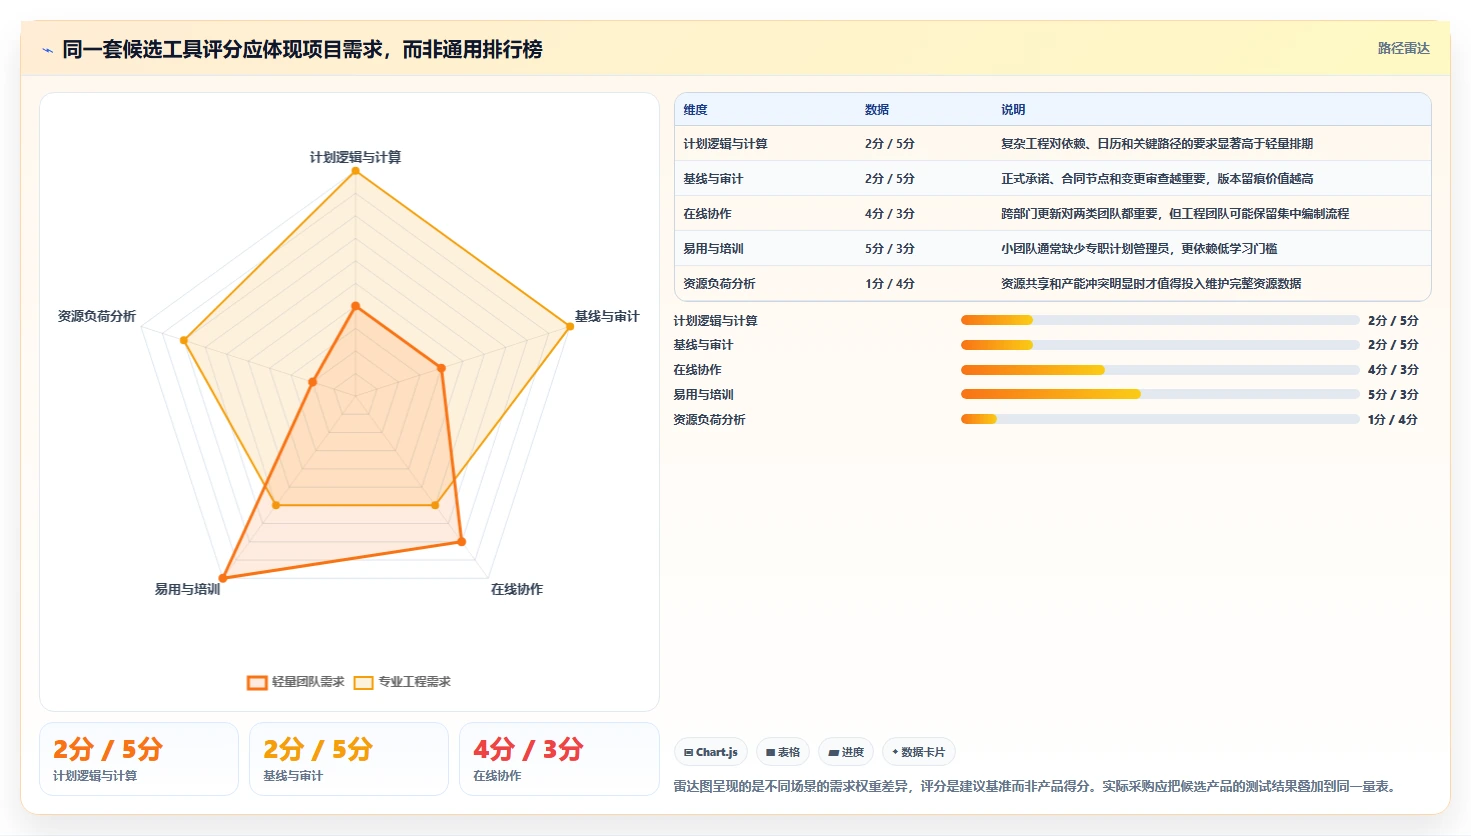Click the 数据 column header
Image resolution: width=1471 pixels, height=836 pixels.
tap(877, 110)
